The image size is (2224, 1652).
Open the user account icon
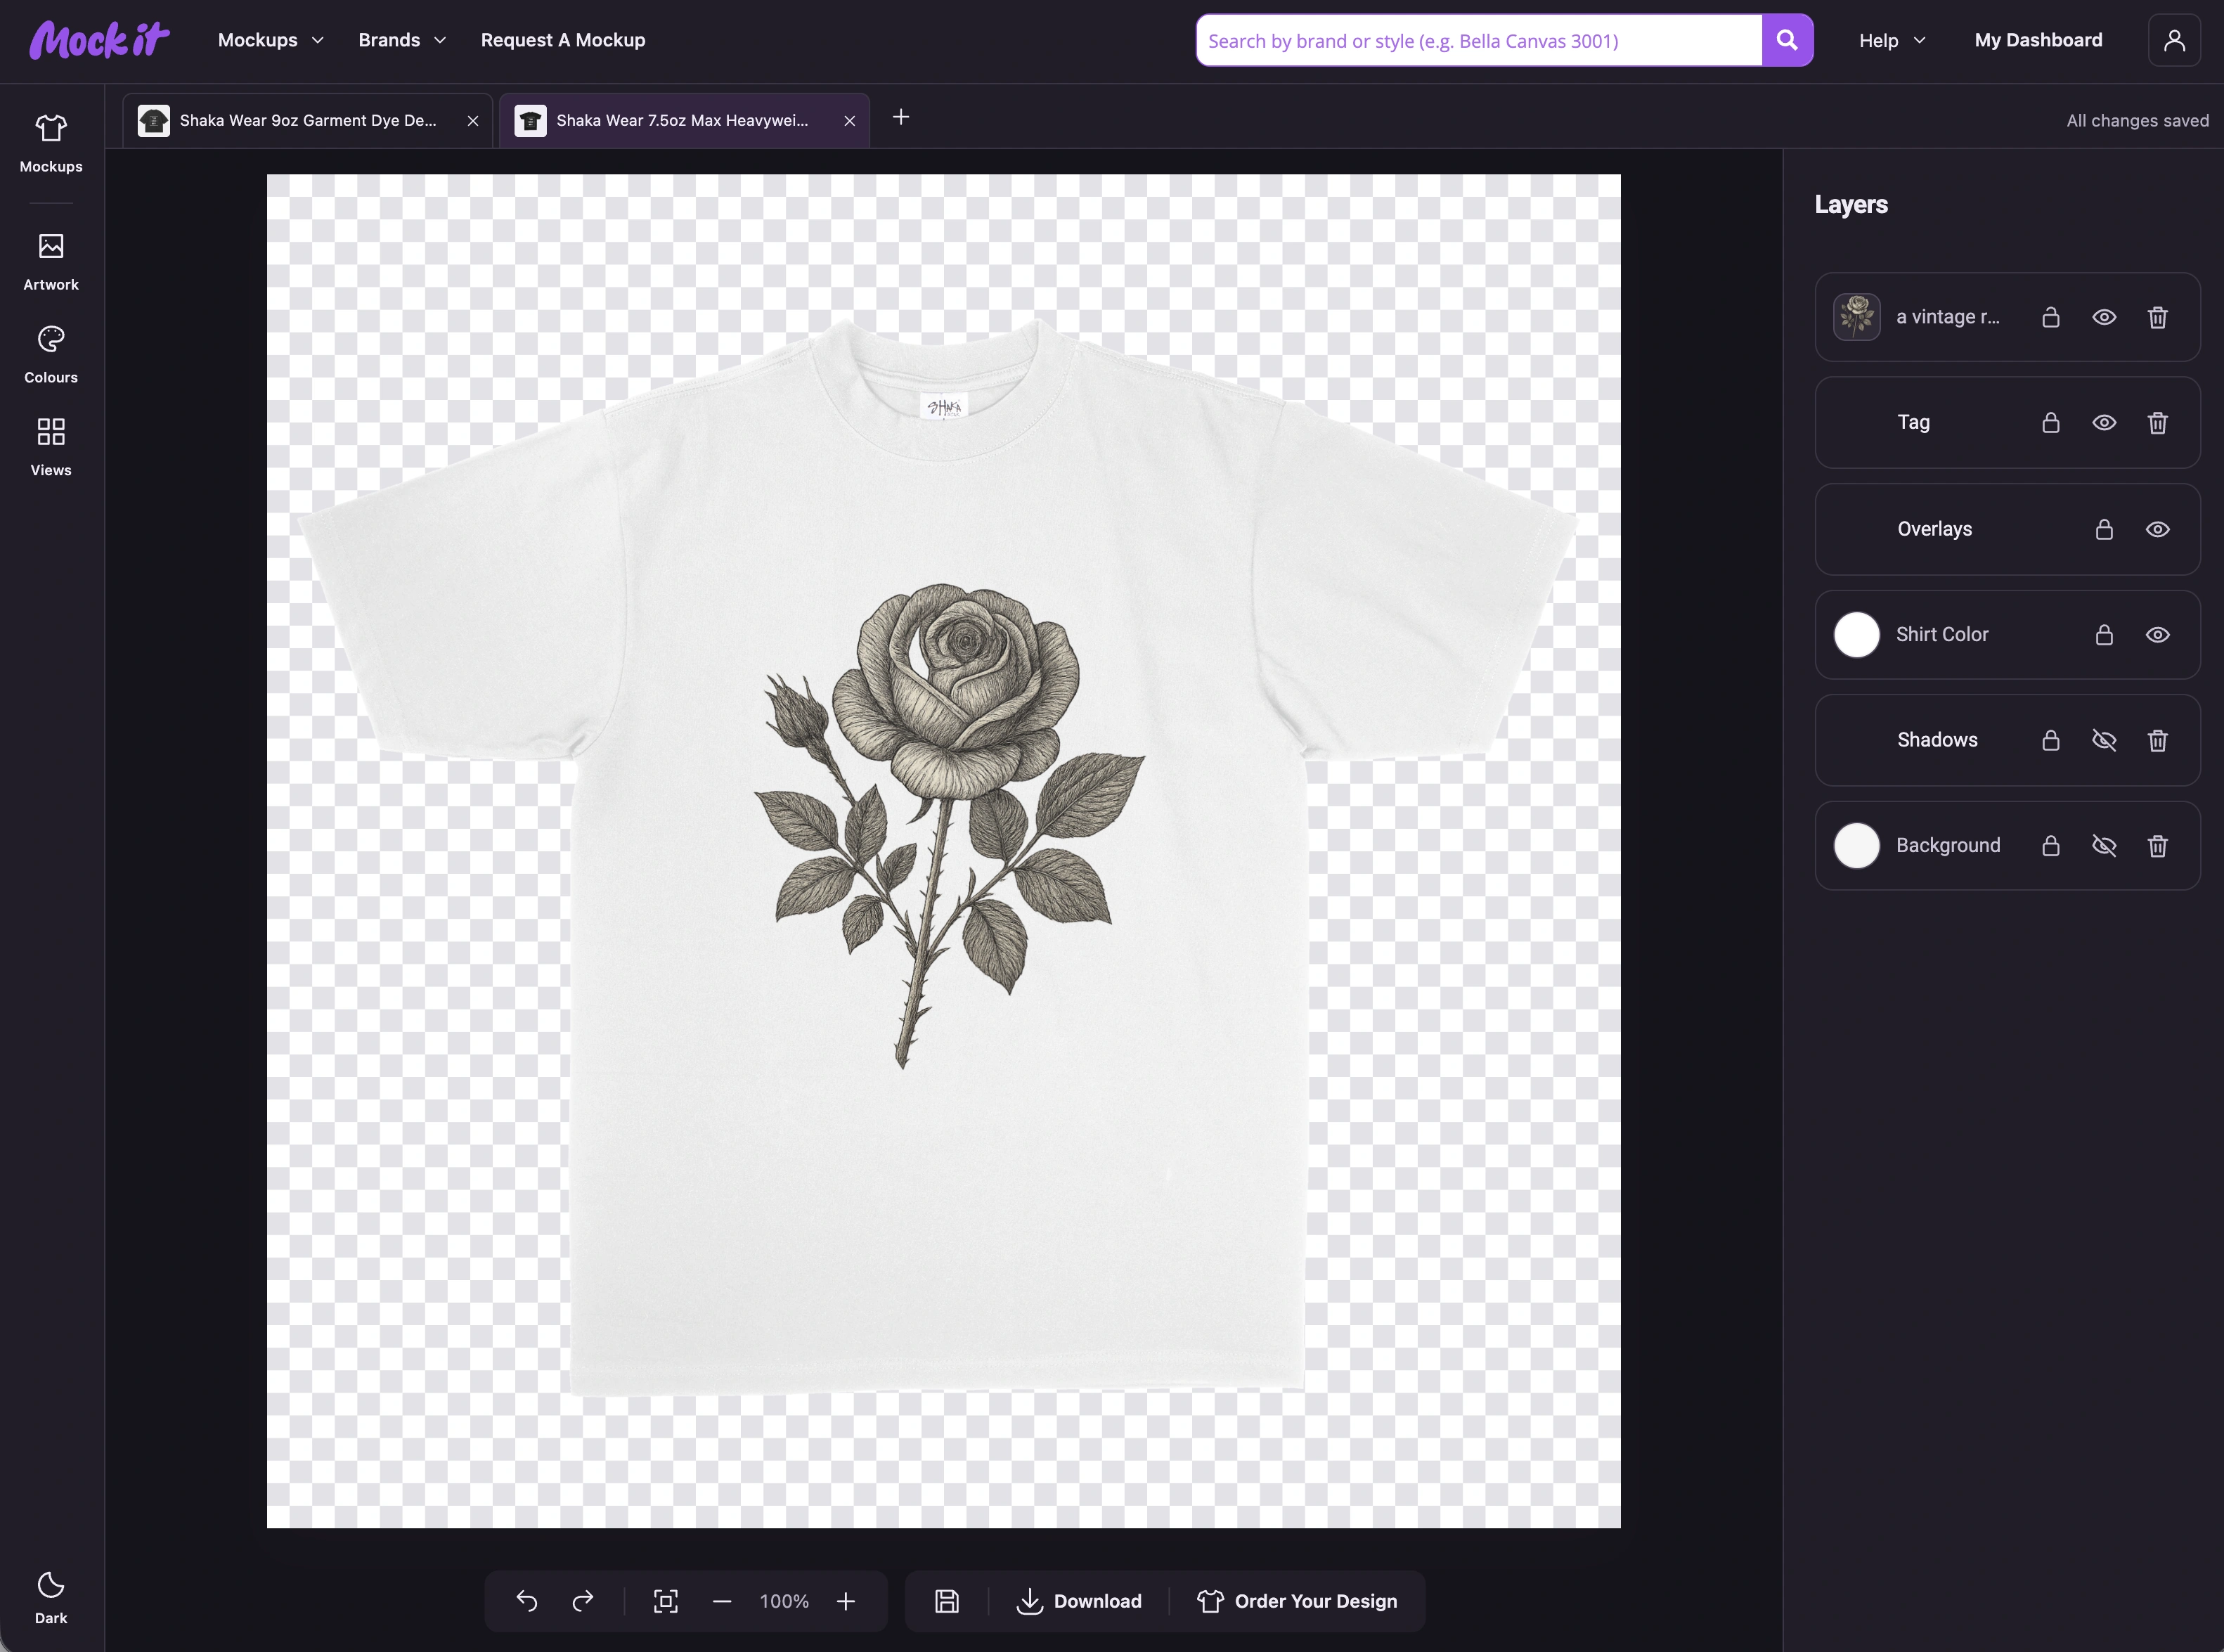coord(2174,40)
